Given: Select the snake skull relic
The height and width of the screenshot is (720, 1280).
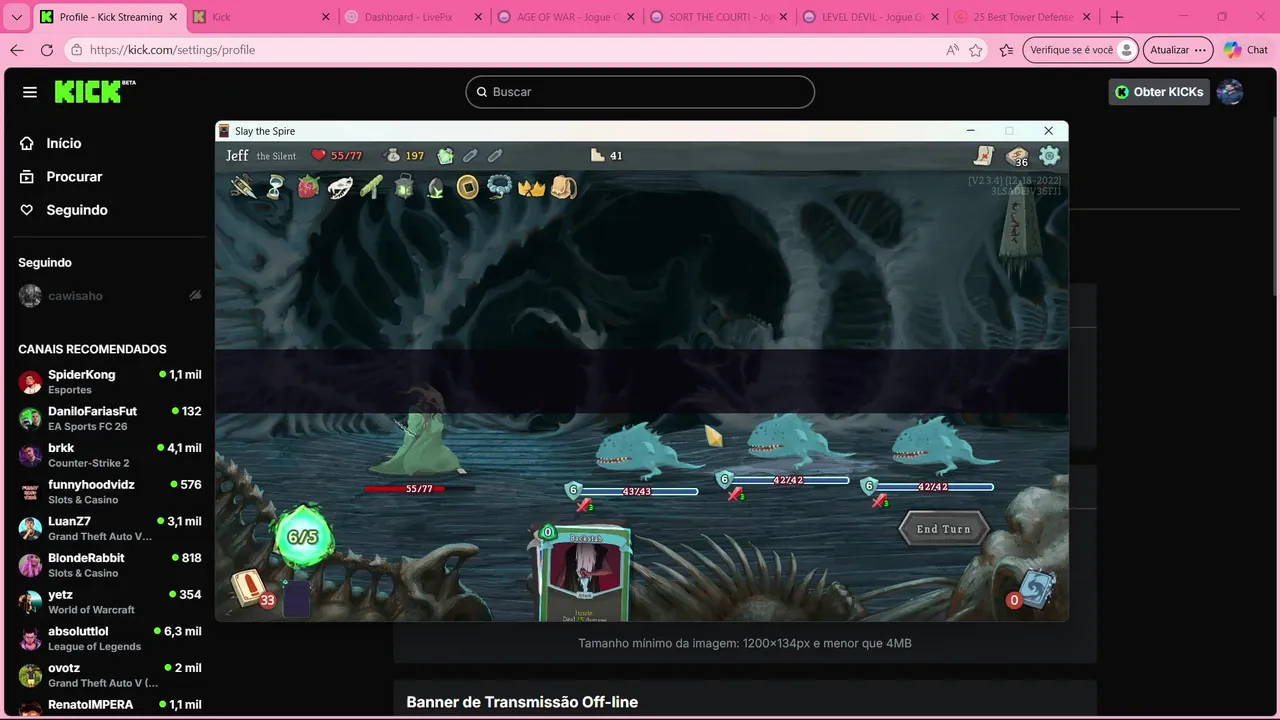Looking at the screenshot, I should click(x=340, y=187).
